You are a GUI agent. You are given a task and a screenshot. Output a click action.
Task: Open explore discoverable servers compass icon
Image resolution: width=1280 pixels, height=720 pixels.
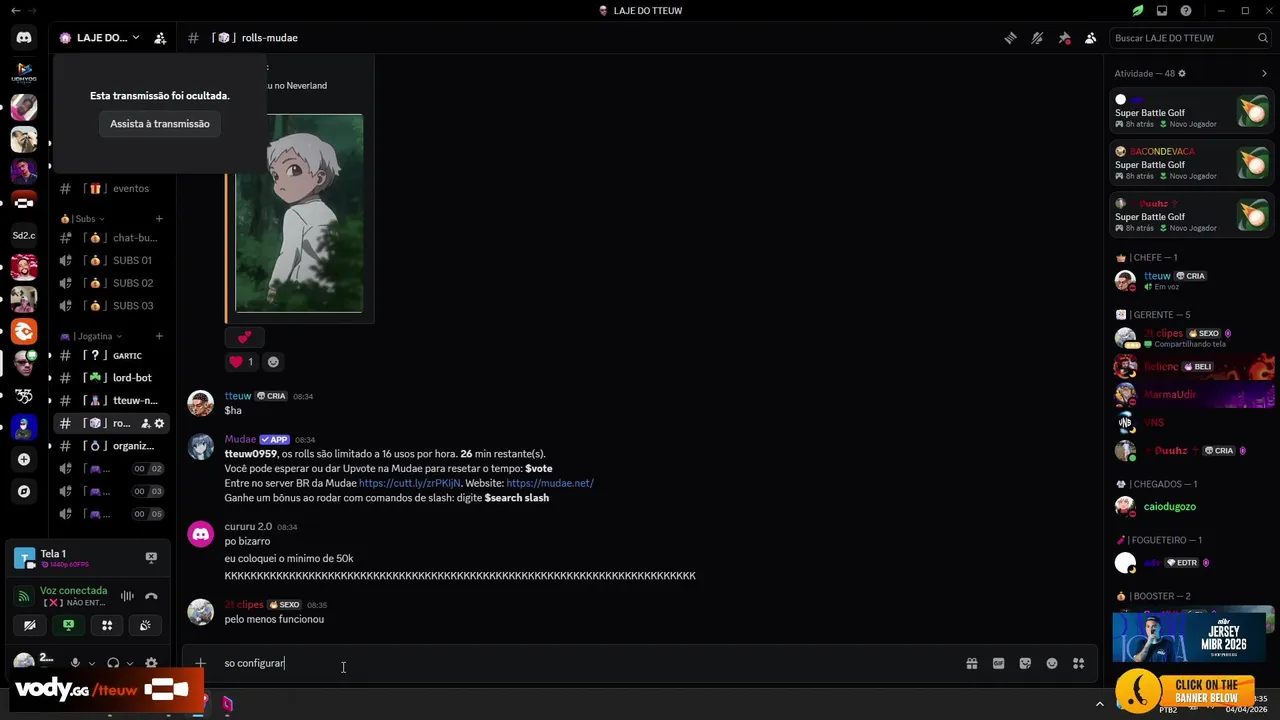tap(24, 491)
